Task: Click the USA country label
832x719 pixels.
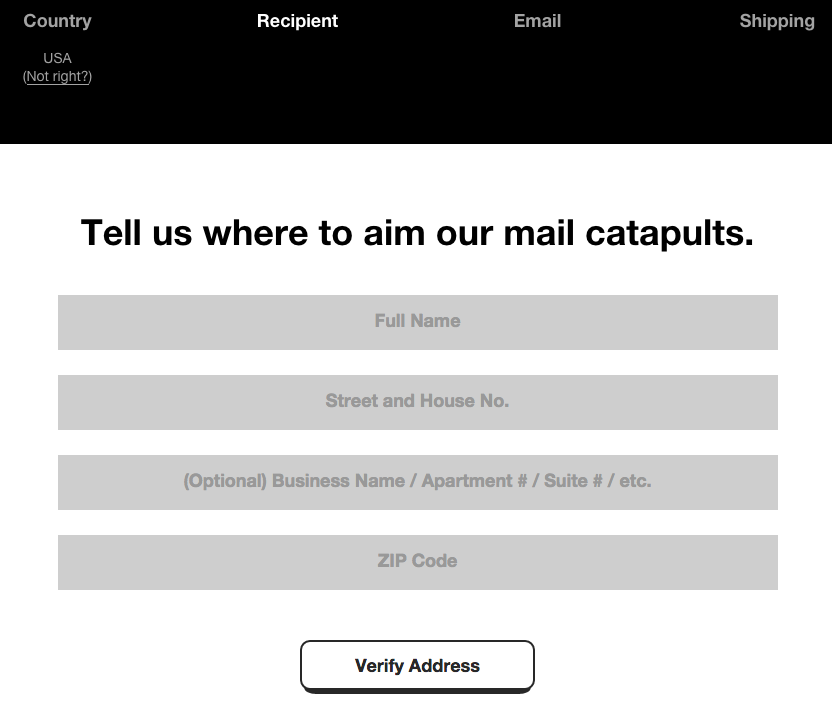Action: (x=57, y=58)
